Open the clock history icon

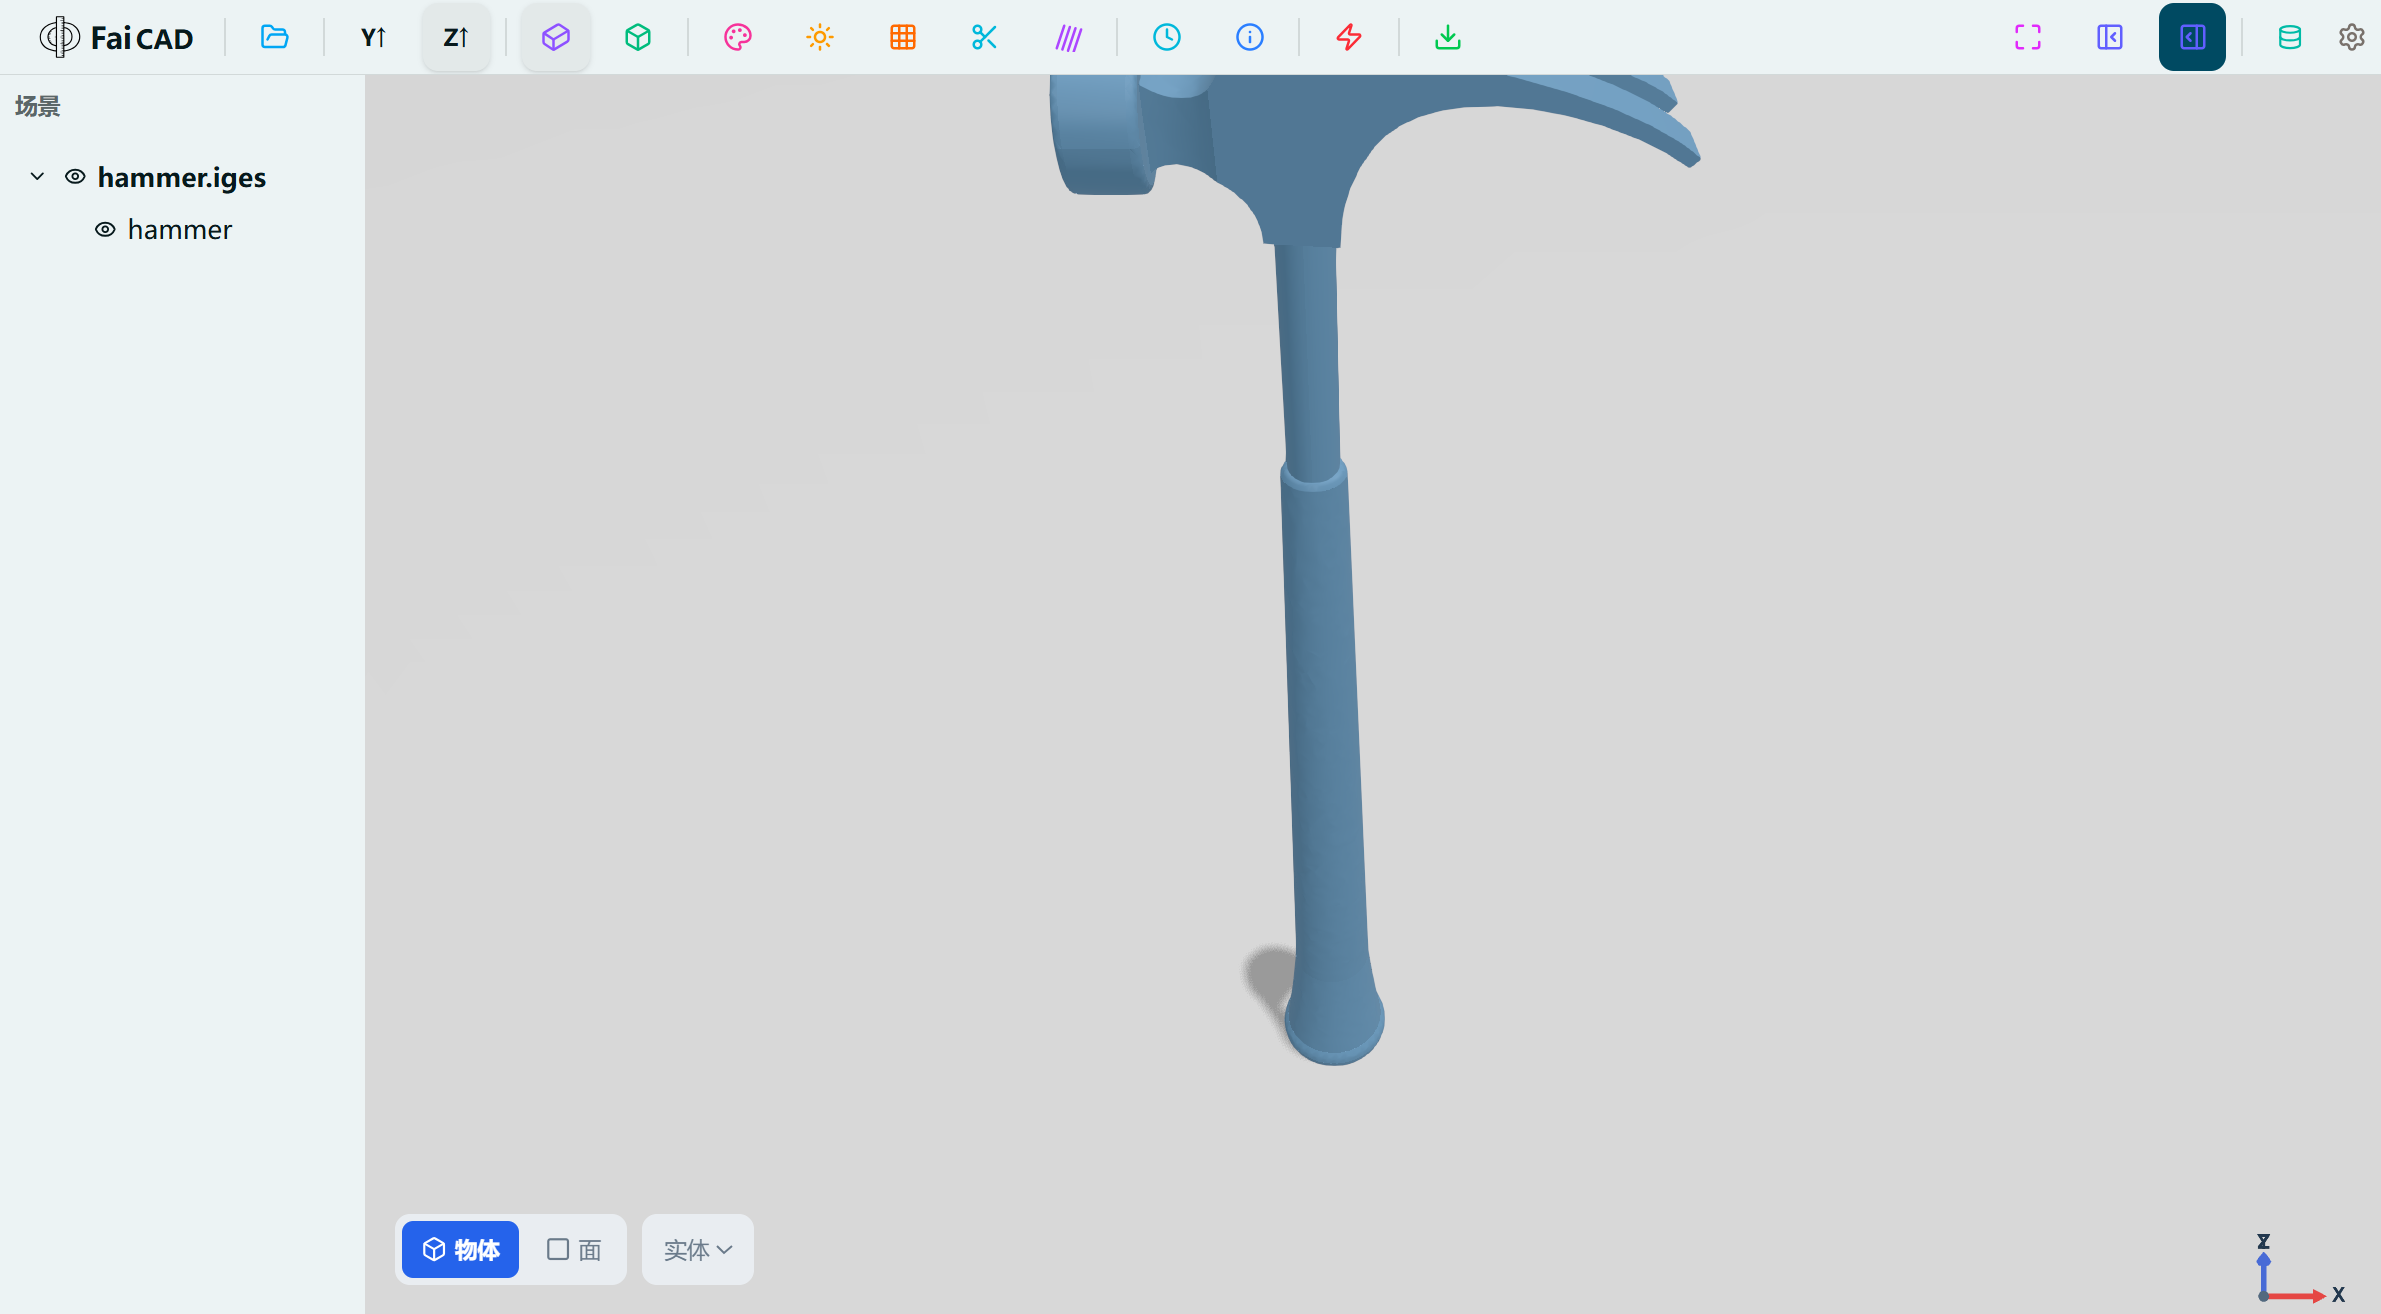tap(1167, 38)
